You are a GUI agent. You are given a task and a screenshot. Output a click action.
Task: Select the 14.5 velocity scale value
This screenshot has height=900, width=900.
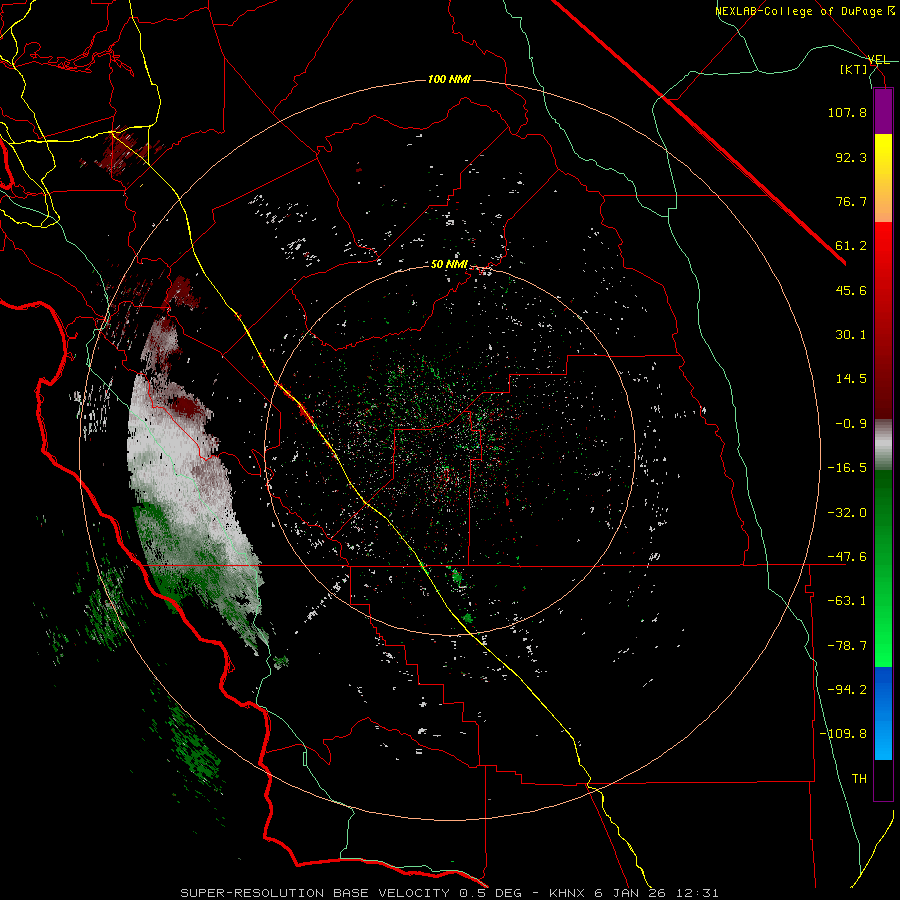pos(851,379)
